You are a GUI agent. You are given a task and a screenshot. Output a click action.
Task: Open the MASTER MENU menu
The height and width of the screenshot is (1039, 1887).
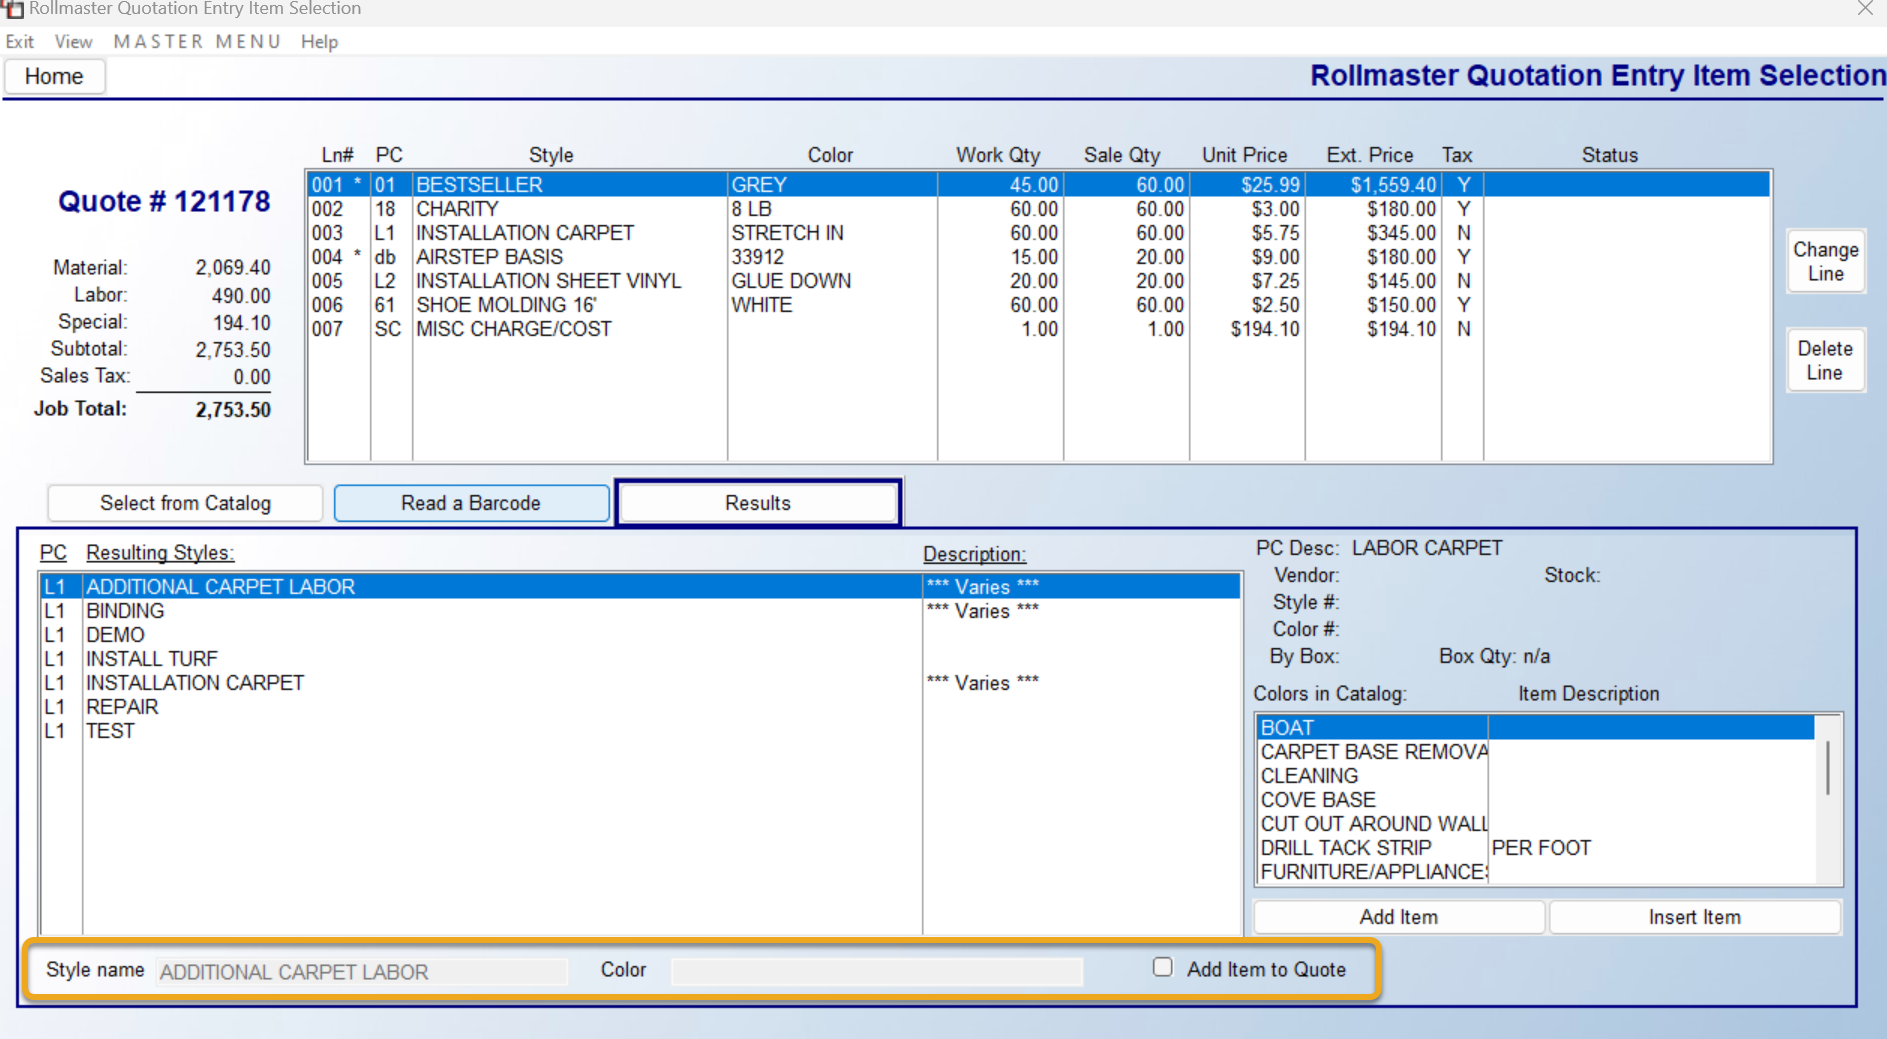coord(197,41)
